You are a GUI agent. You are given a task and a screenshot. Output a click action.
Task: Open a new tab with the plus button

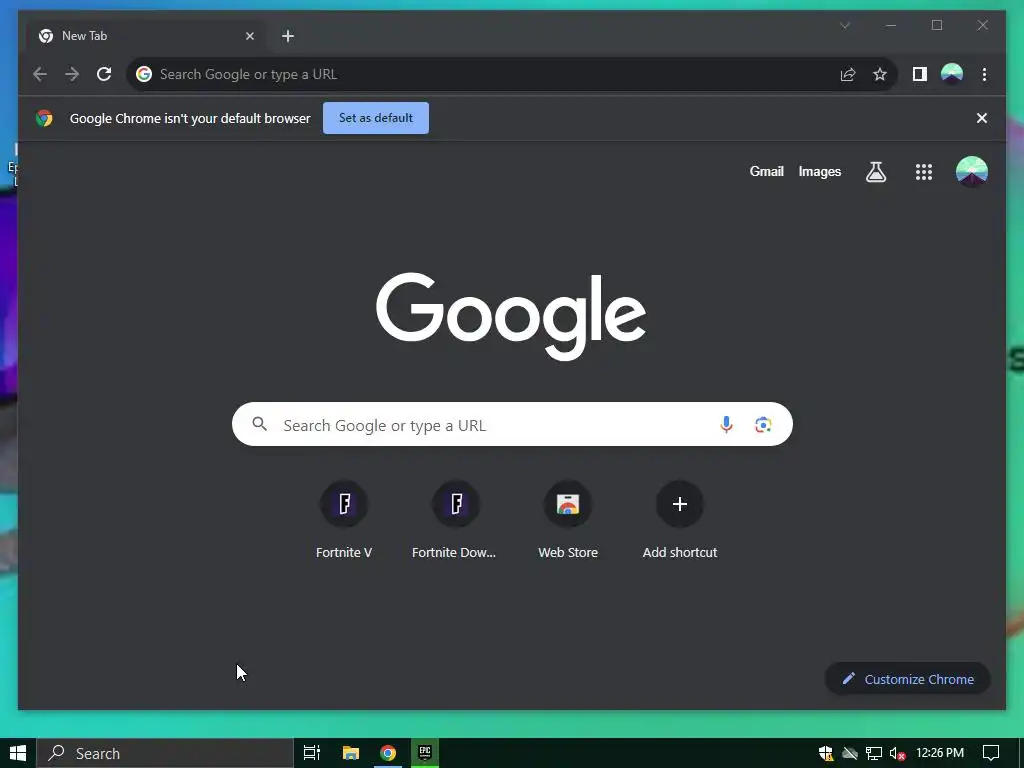(x=288, y=36)
